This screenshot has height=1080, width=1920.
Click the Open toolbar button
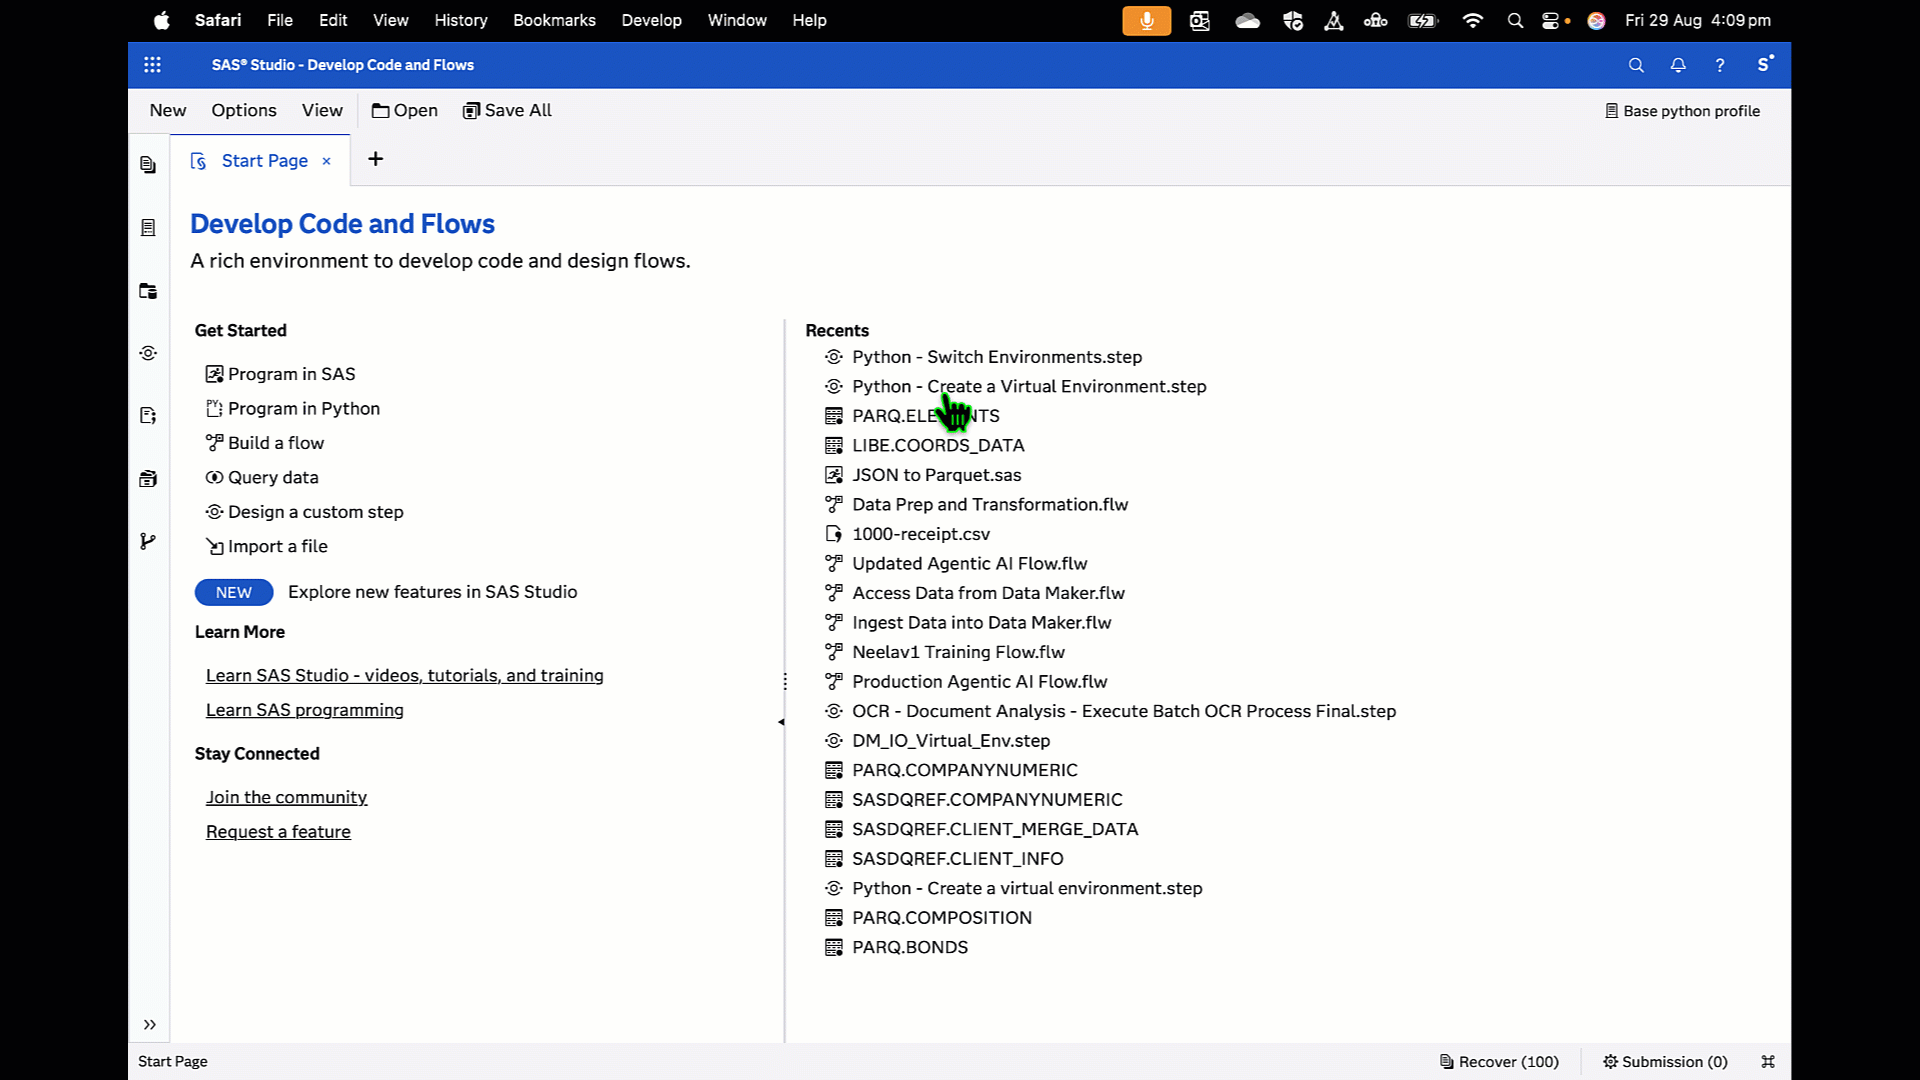click(405, 110)
